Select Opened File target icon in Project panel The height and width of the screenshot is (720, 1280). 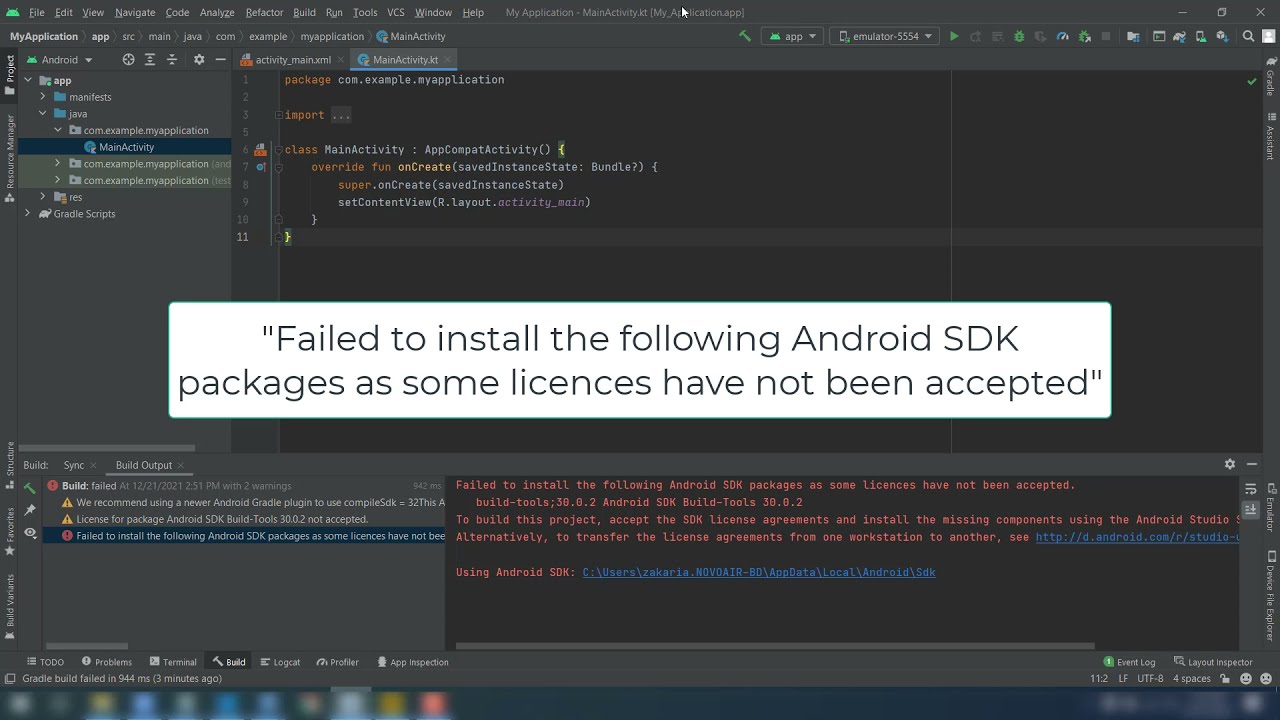pyautogui.click(x=128, y=60)
